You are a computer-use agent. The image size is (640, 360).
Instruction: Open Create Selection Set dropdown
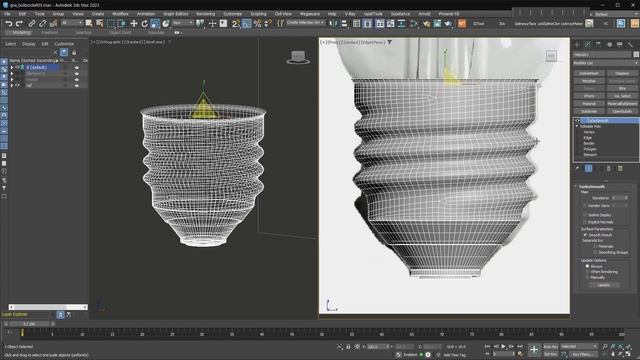coord(305,23)
